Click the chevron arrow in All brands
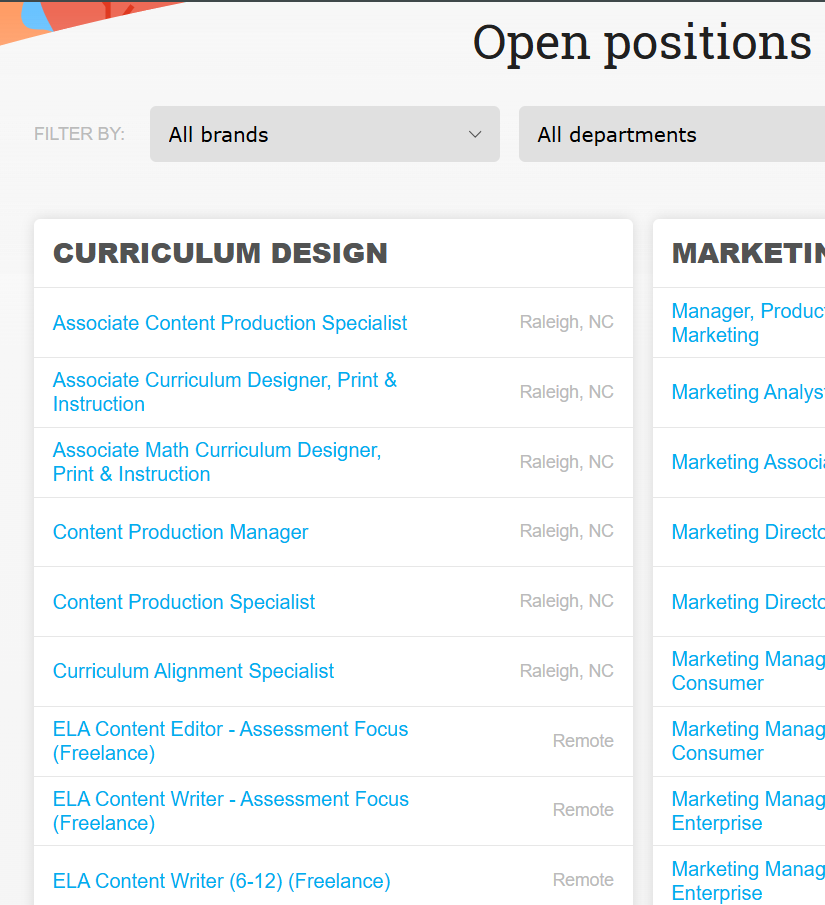825x905 pixels. pos(475,134)
